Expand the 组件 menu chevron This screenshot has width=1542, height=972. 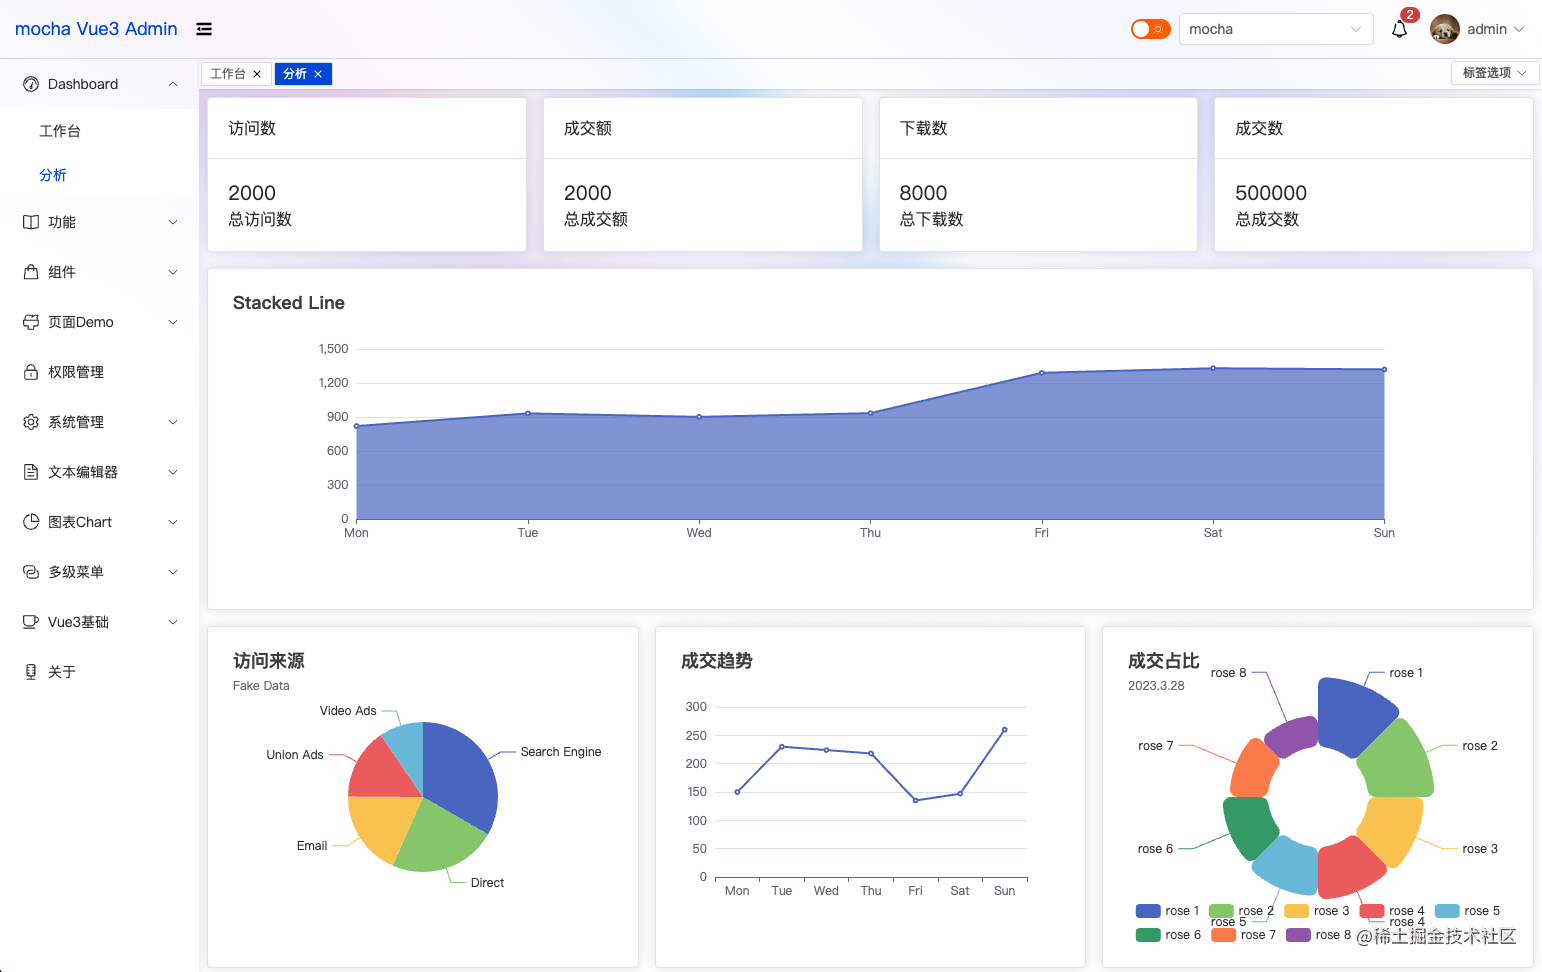pos(173,272)
